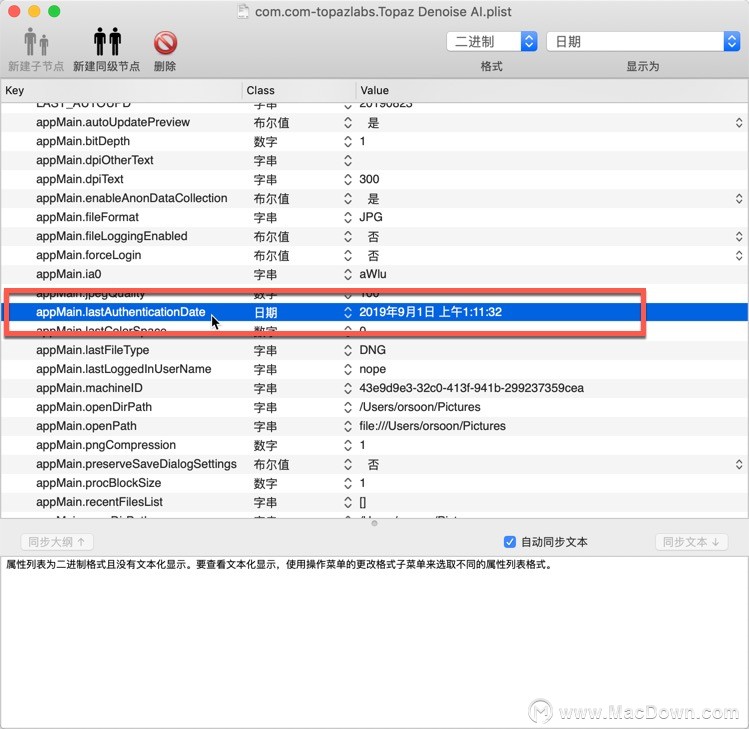Image resolution: width=749 pixels, height=729 pixels.
Task: Click the New Sibling node toolbar icon
Action: tap(107, 42)
